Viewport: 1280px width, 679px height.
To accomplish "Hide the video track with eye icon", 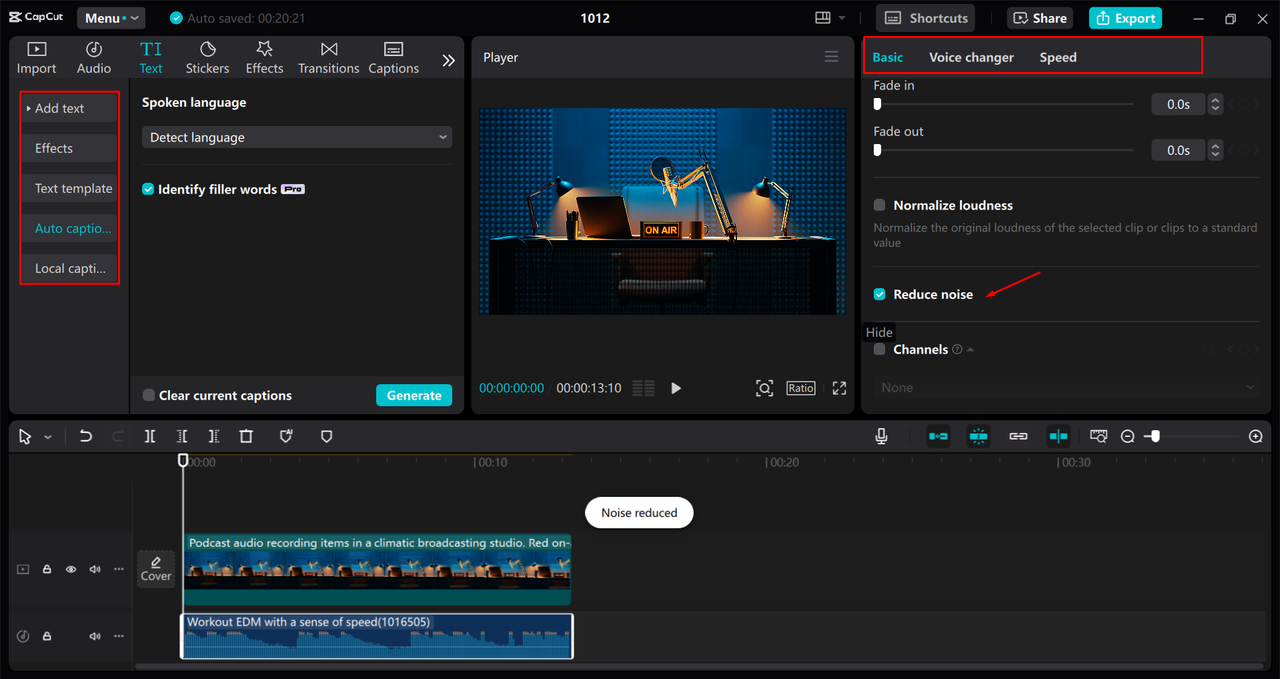I will tap(71, 569).
